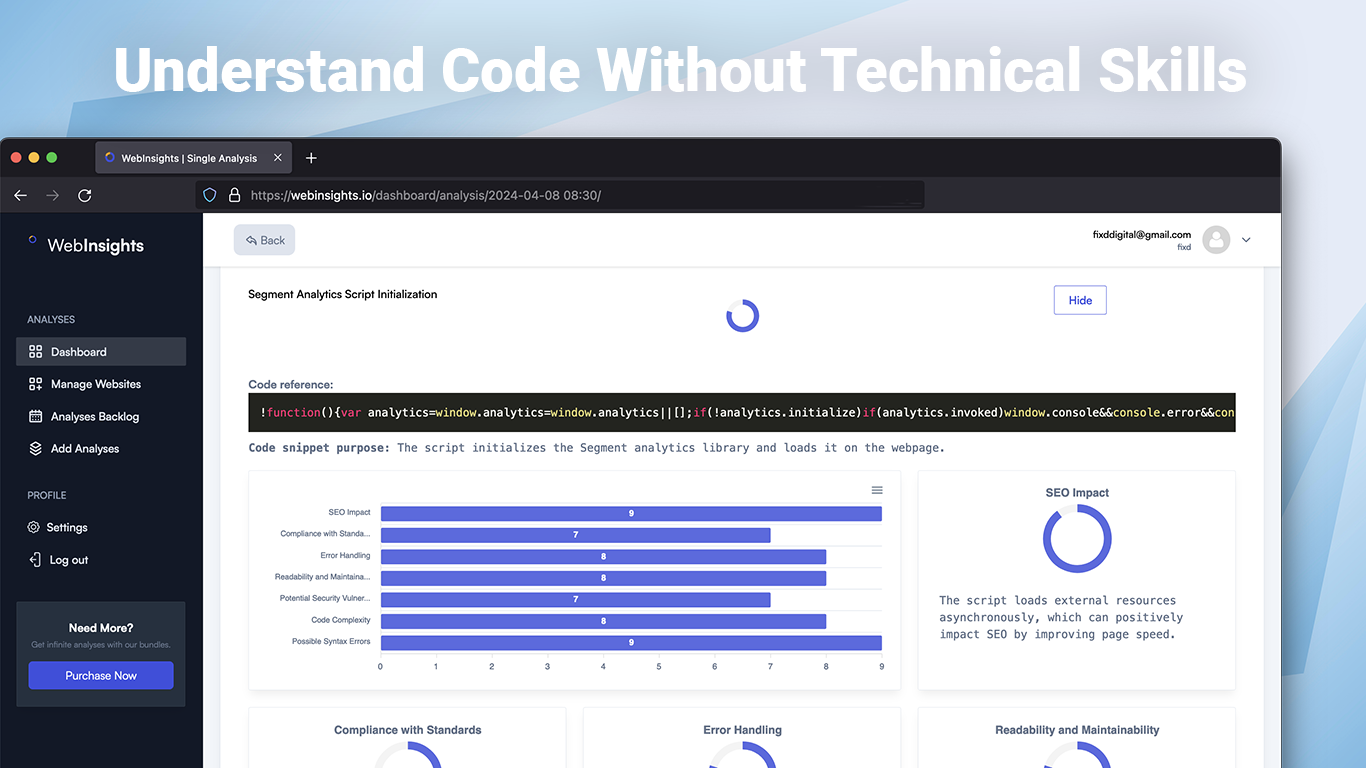
Task: Click the URL address field
Action: pos(560,195)
